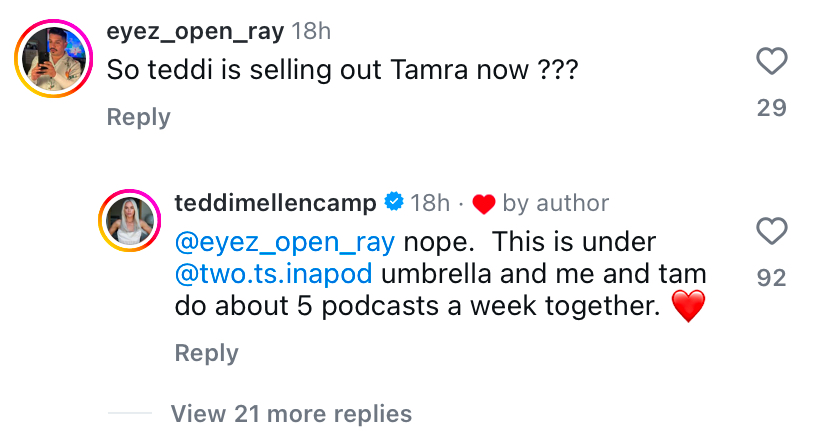
Task: Click the red heart emoji ending the reply
Action: click(x=688, y=306)
